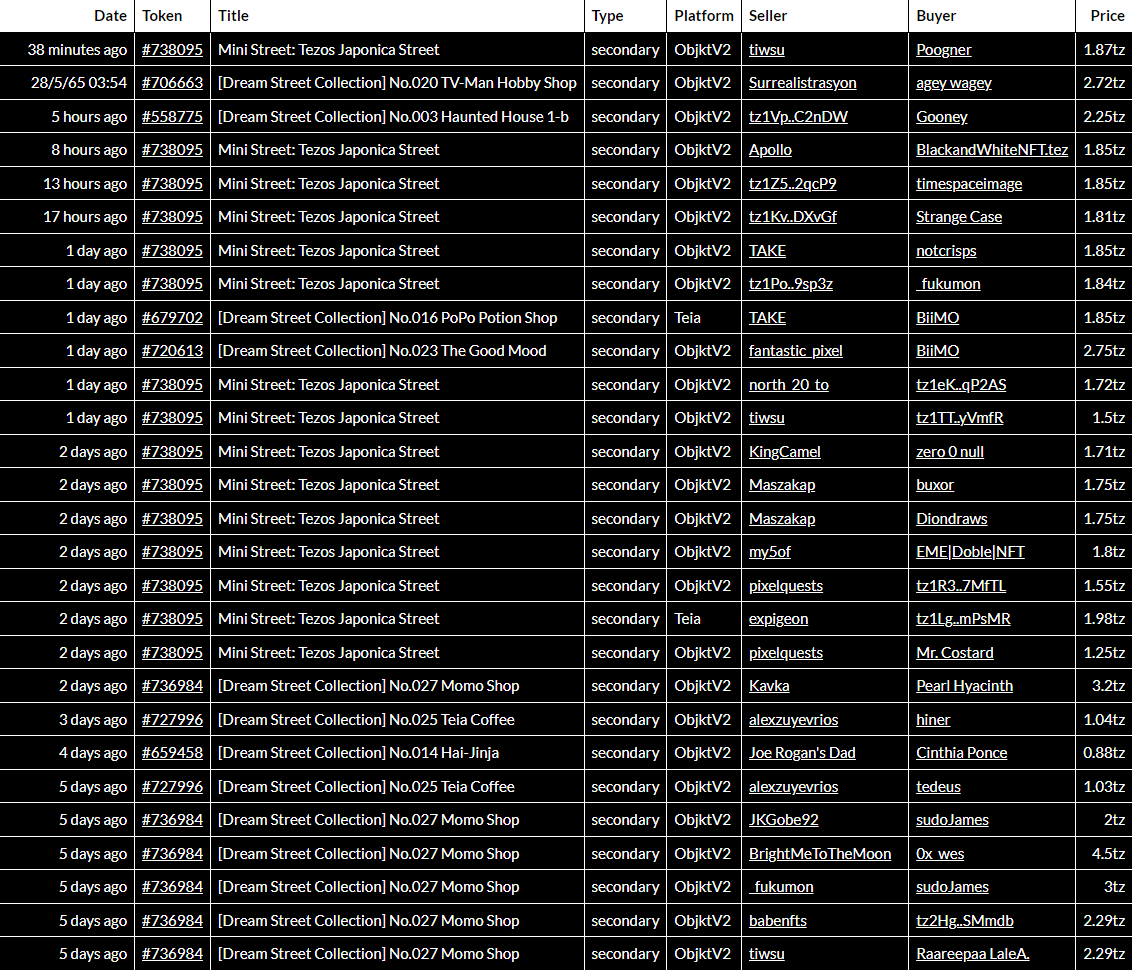Image resolution: width=1132 pixels, height=970 pixels.
Task: Open seller tz1Po..9sp3z profile
Action: click(791, 284)
